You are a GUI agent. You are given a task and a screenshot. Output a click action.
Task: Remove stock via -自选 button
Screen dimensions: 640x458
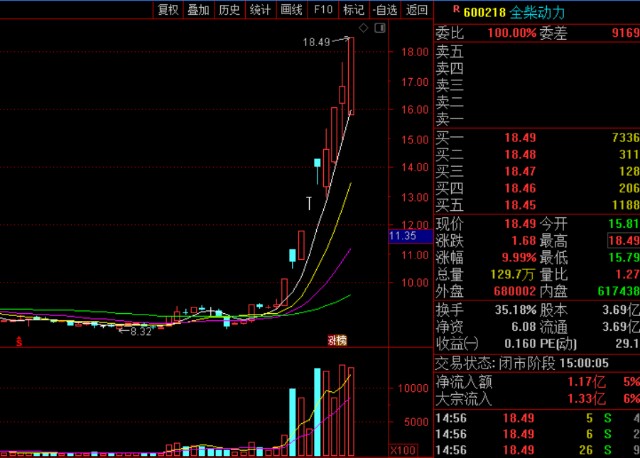pos(385,10)
